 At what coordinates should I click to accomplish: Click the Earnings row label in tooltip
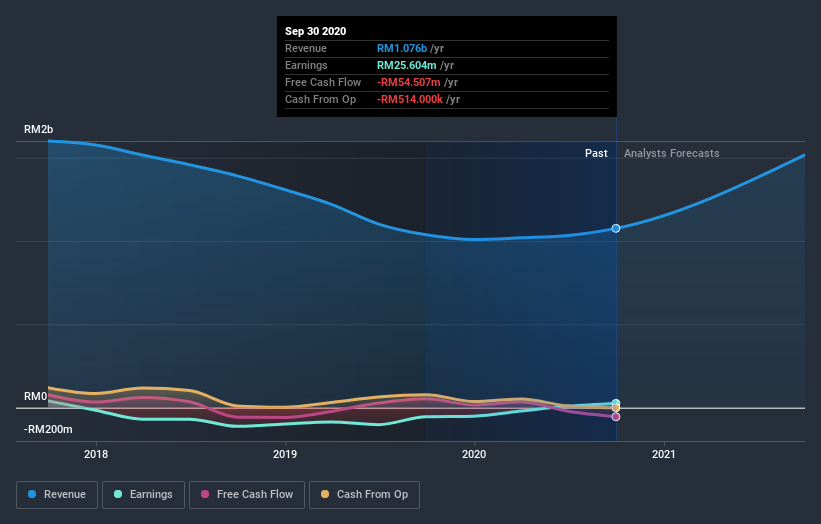pyautogui.click(x=306, y=65)
